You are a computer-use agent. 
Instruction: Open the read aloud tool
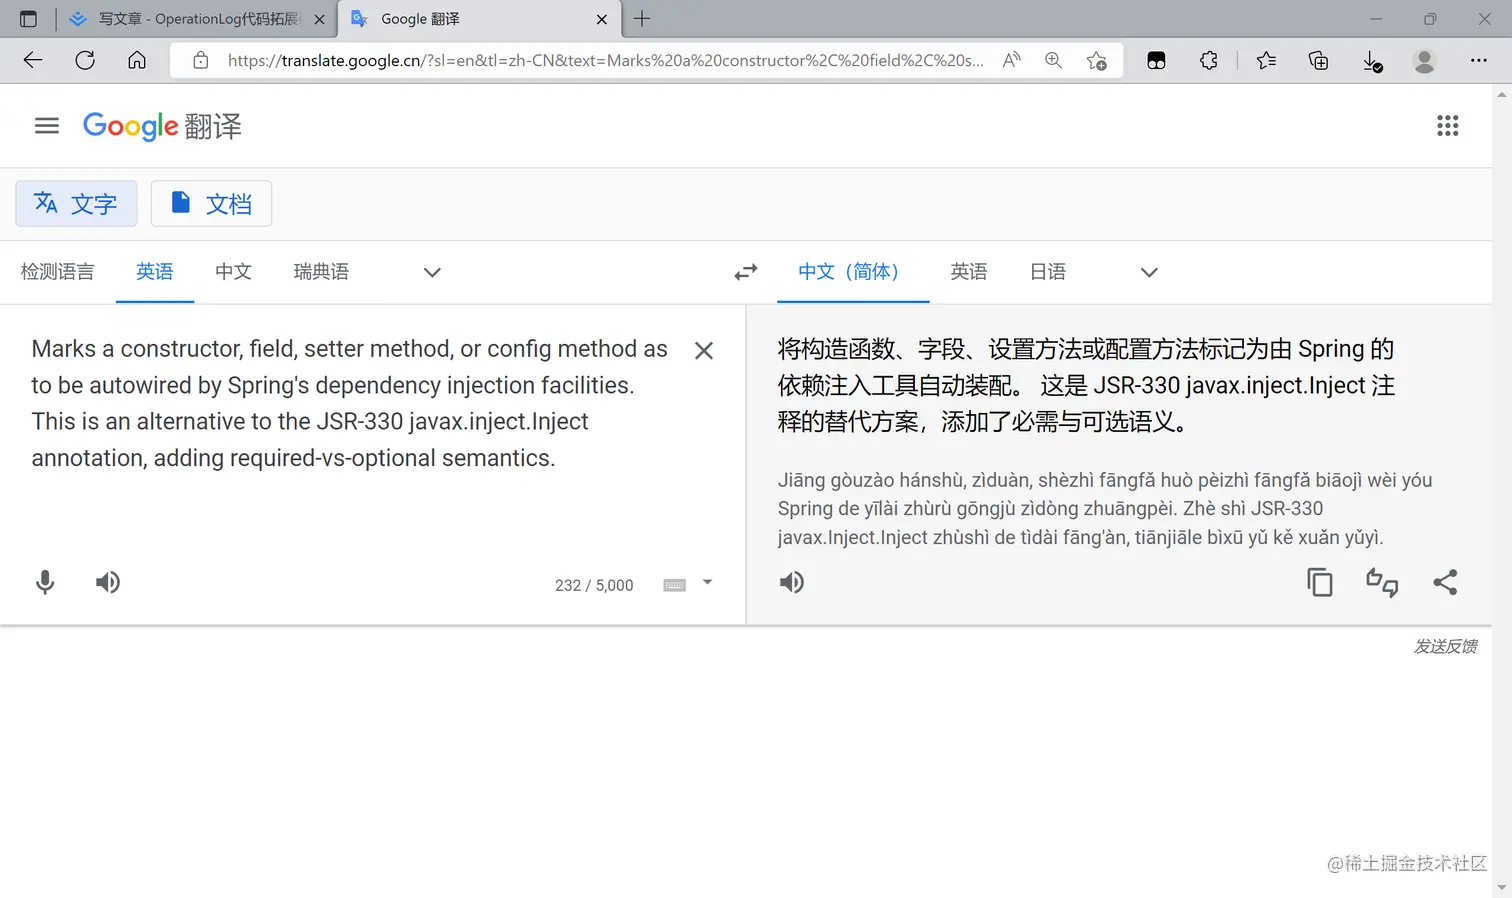point(1012,60)
